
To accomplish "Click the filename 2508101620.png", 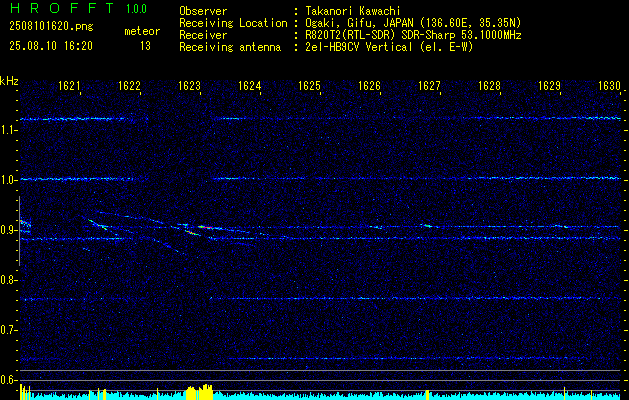I will (x=51, y=27).
